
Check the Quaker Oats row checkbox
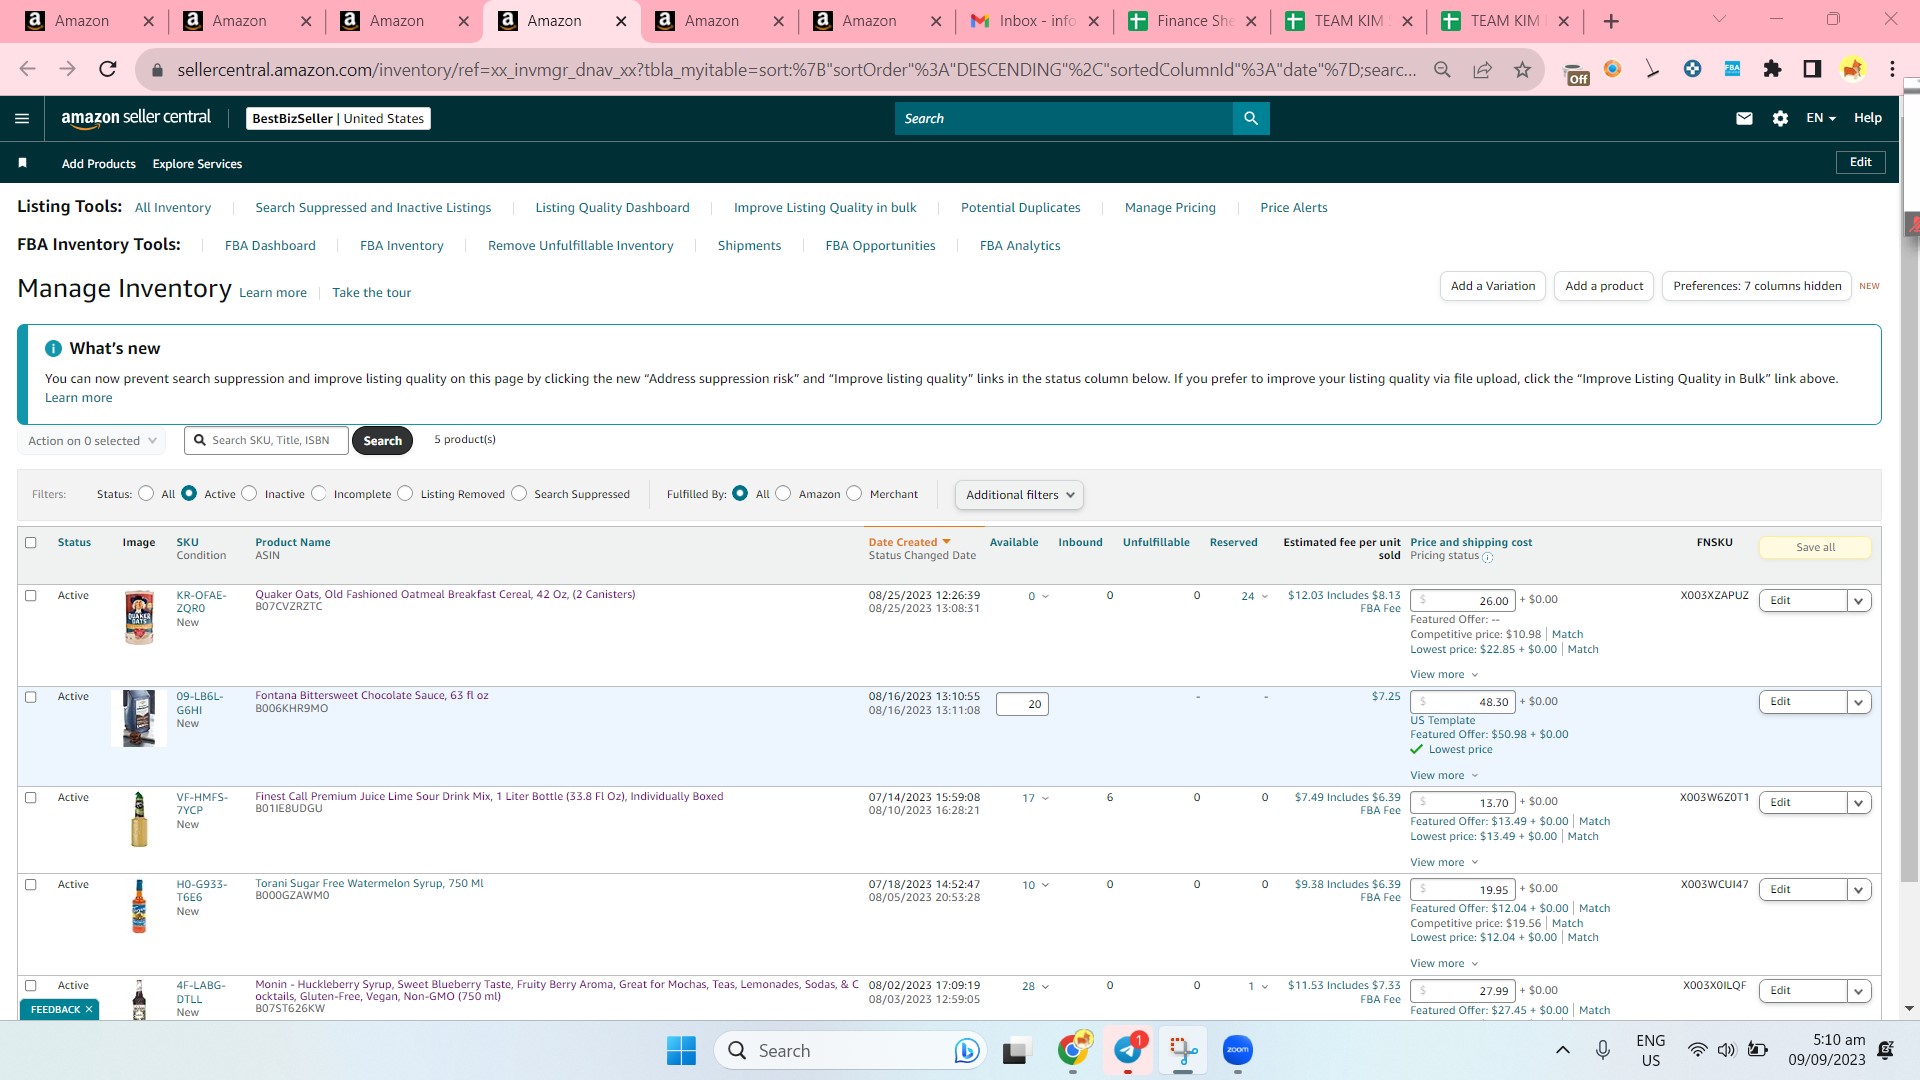(x=30, y=595)
